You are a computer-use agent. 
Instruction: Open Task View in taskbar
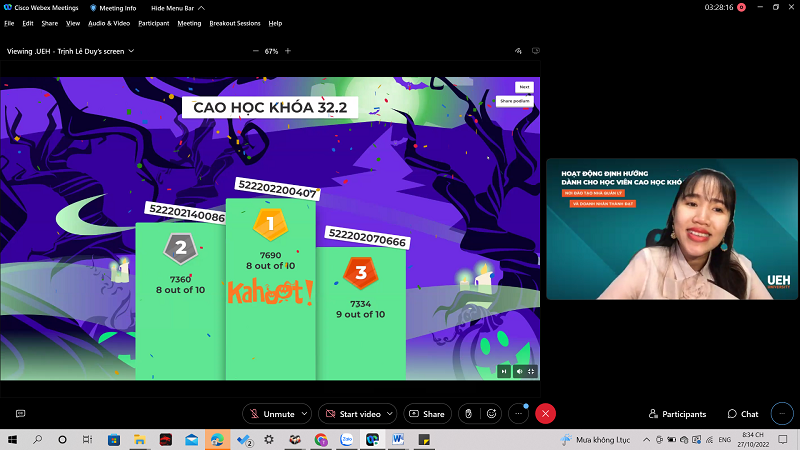(87, 440)
